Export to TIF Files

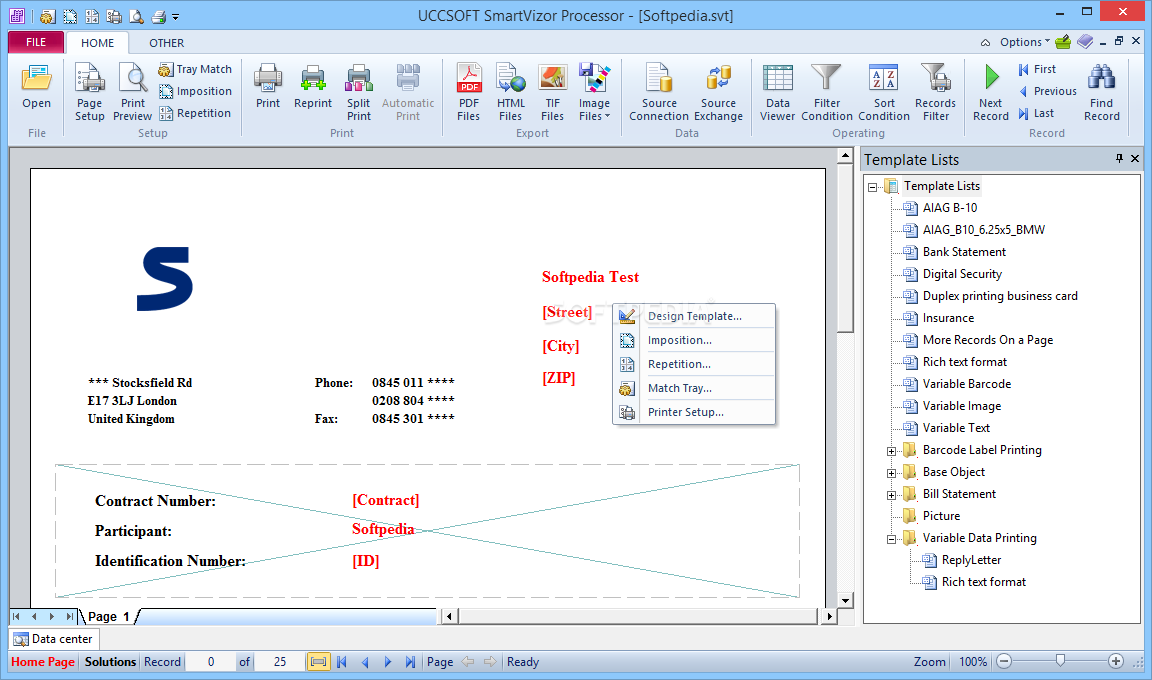pos(552,93)
